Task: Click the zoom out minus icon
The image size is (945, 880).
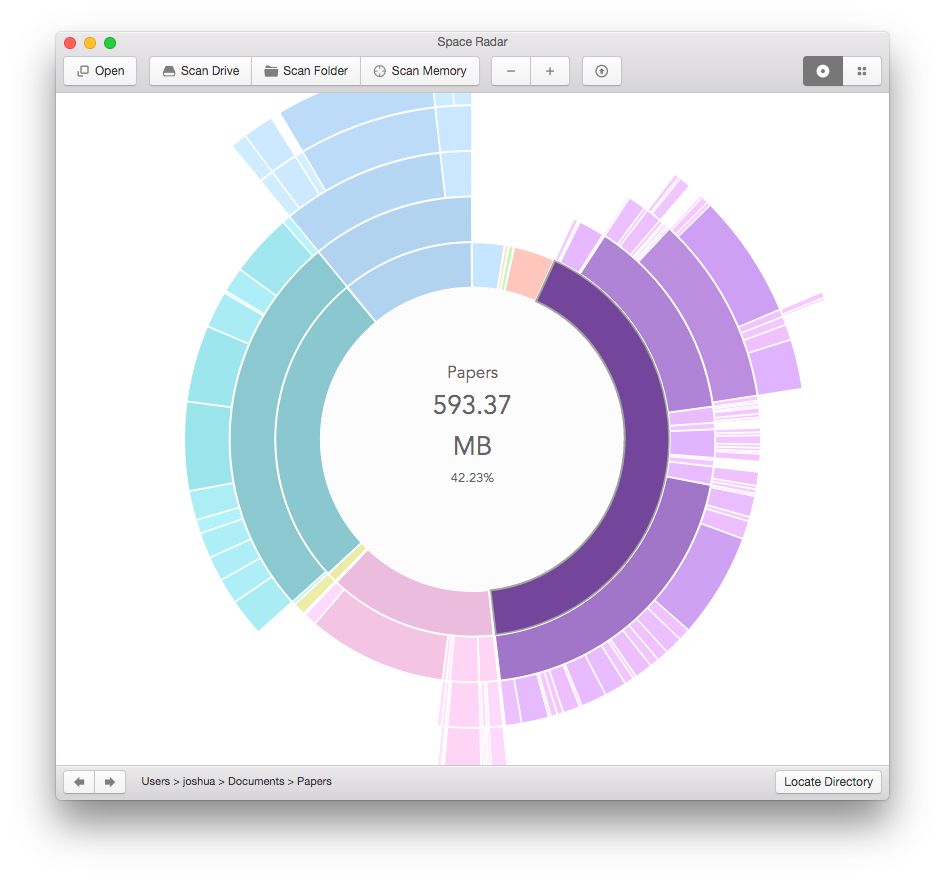Action: tap(509, 71)
